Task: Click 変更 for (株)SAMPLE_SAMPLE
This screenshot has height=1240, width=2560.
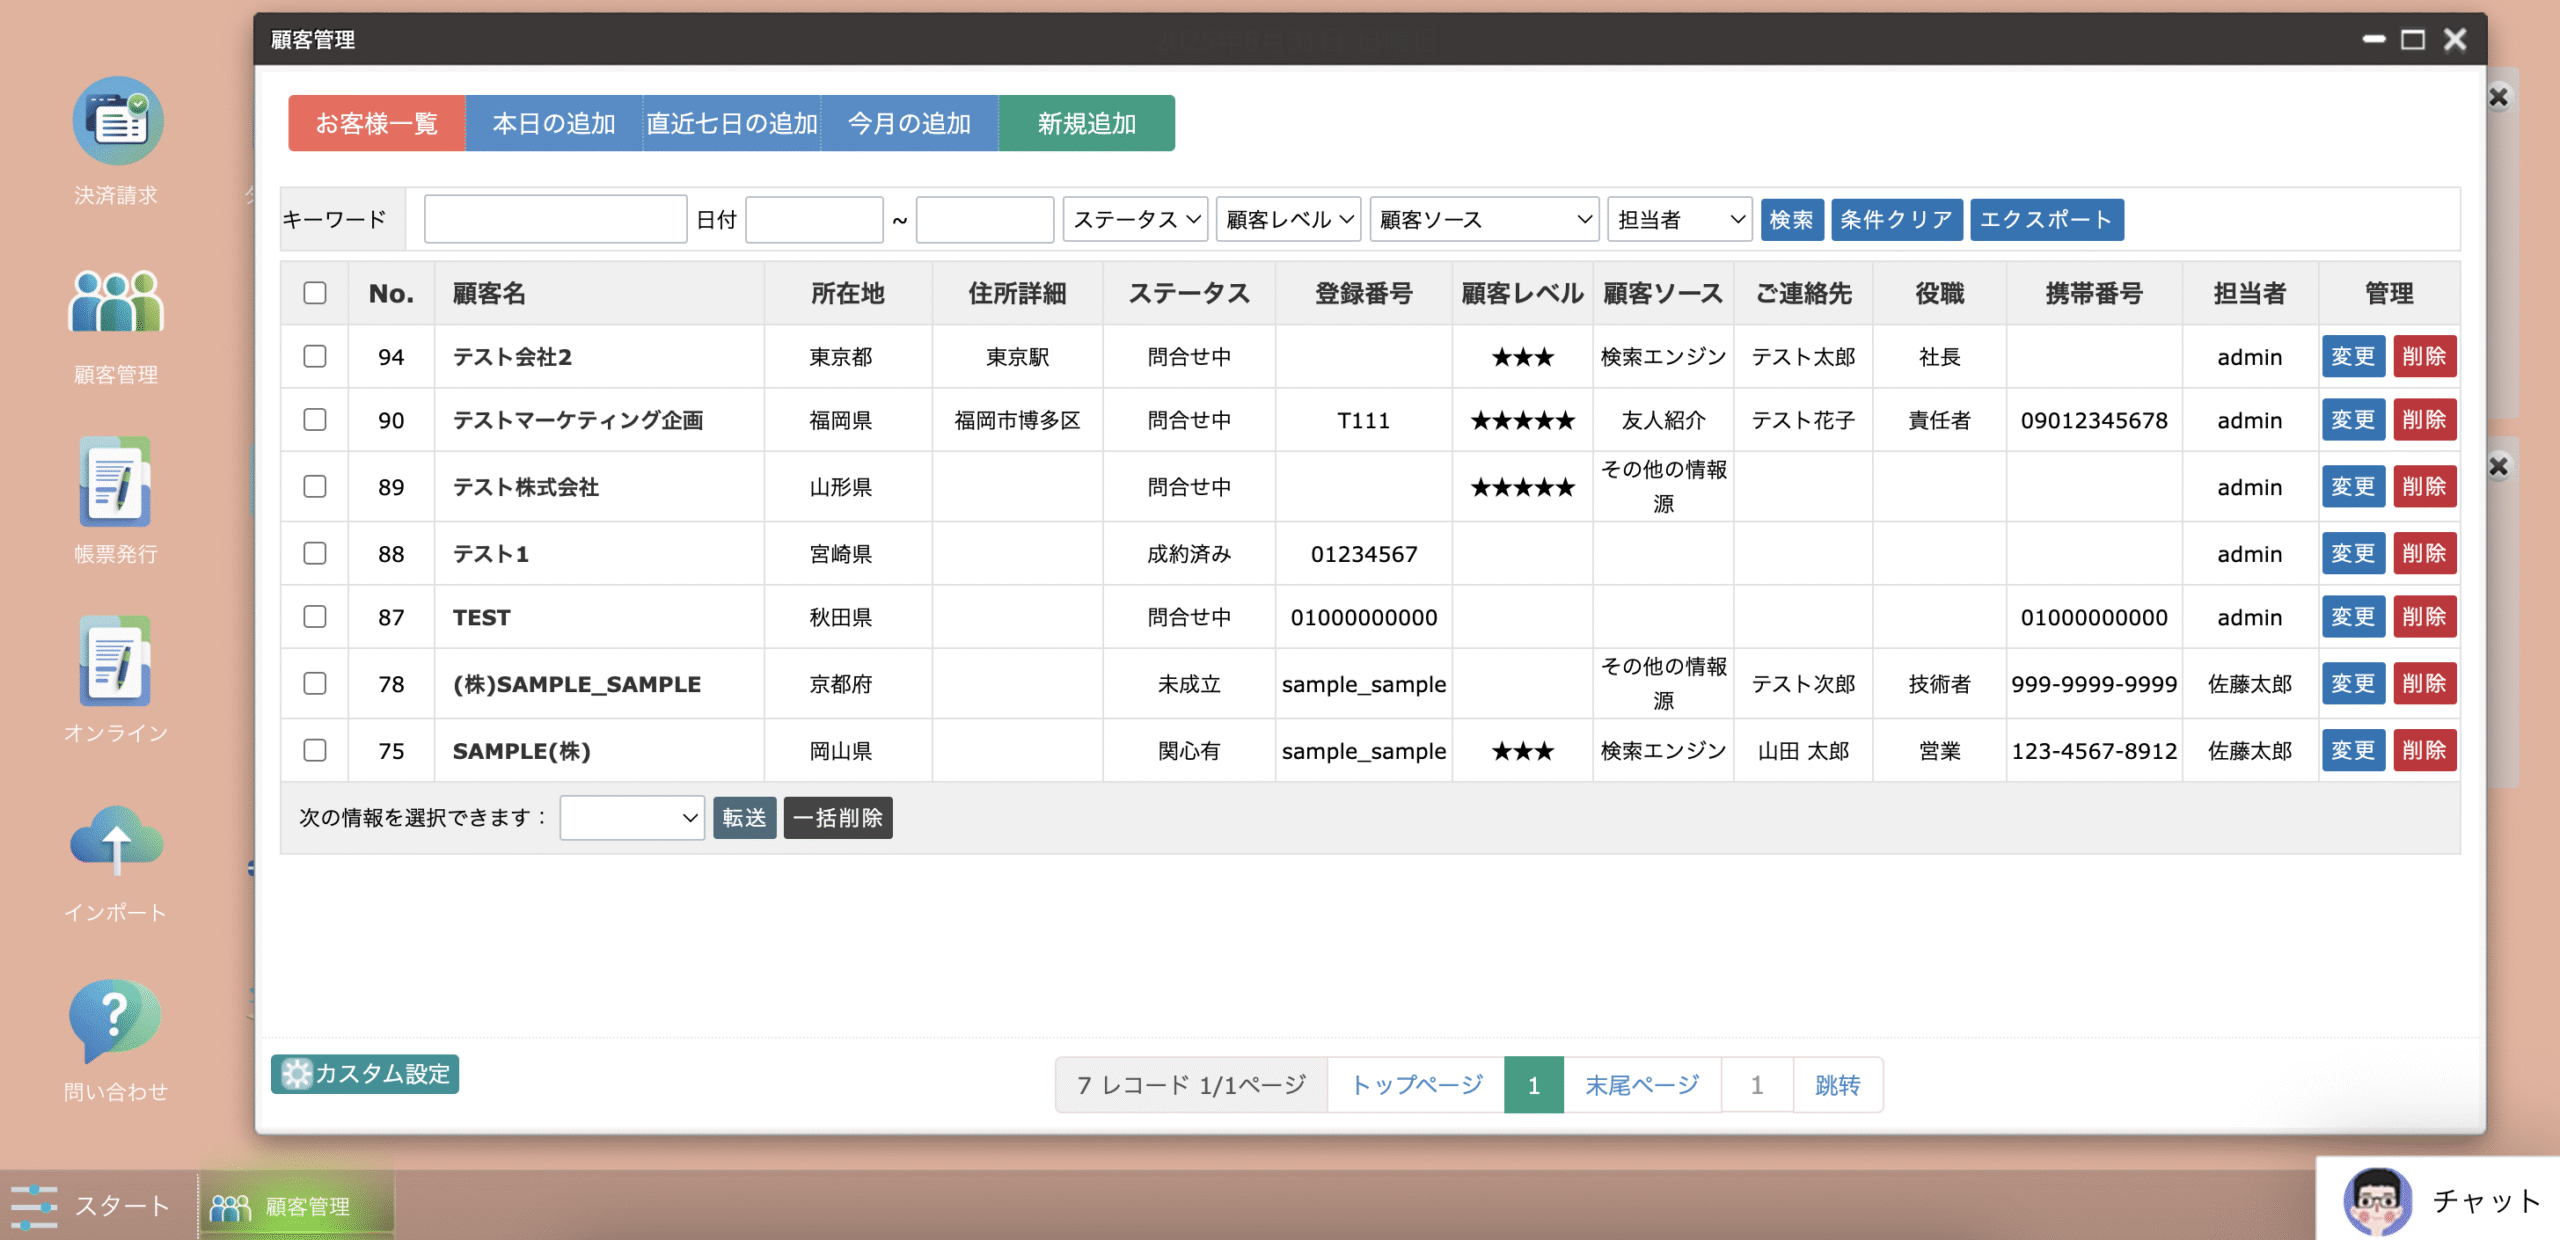Action: pyautogui.click(x=2353, y=684)
